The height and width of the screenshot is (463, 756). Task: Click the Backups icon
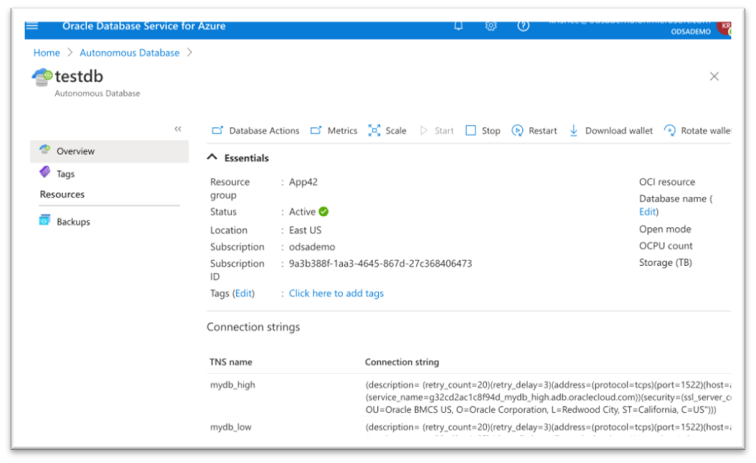coord(44,220)
